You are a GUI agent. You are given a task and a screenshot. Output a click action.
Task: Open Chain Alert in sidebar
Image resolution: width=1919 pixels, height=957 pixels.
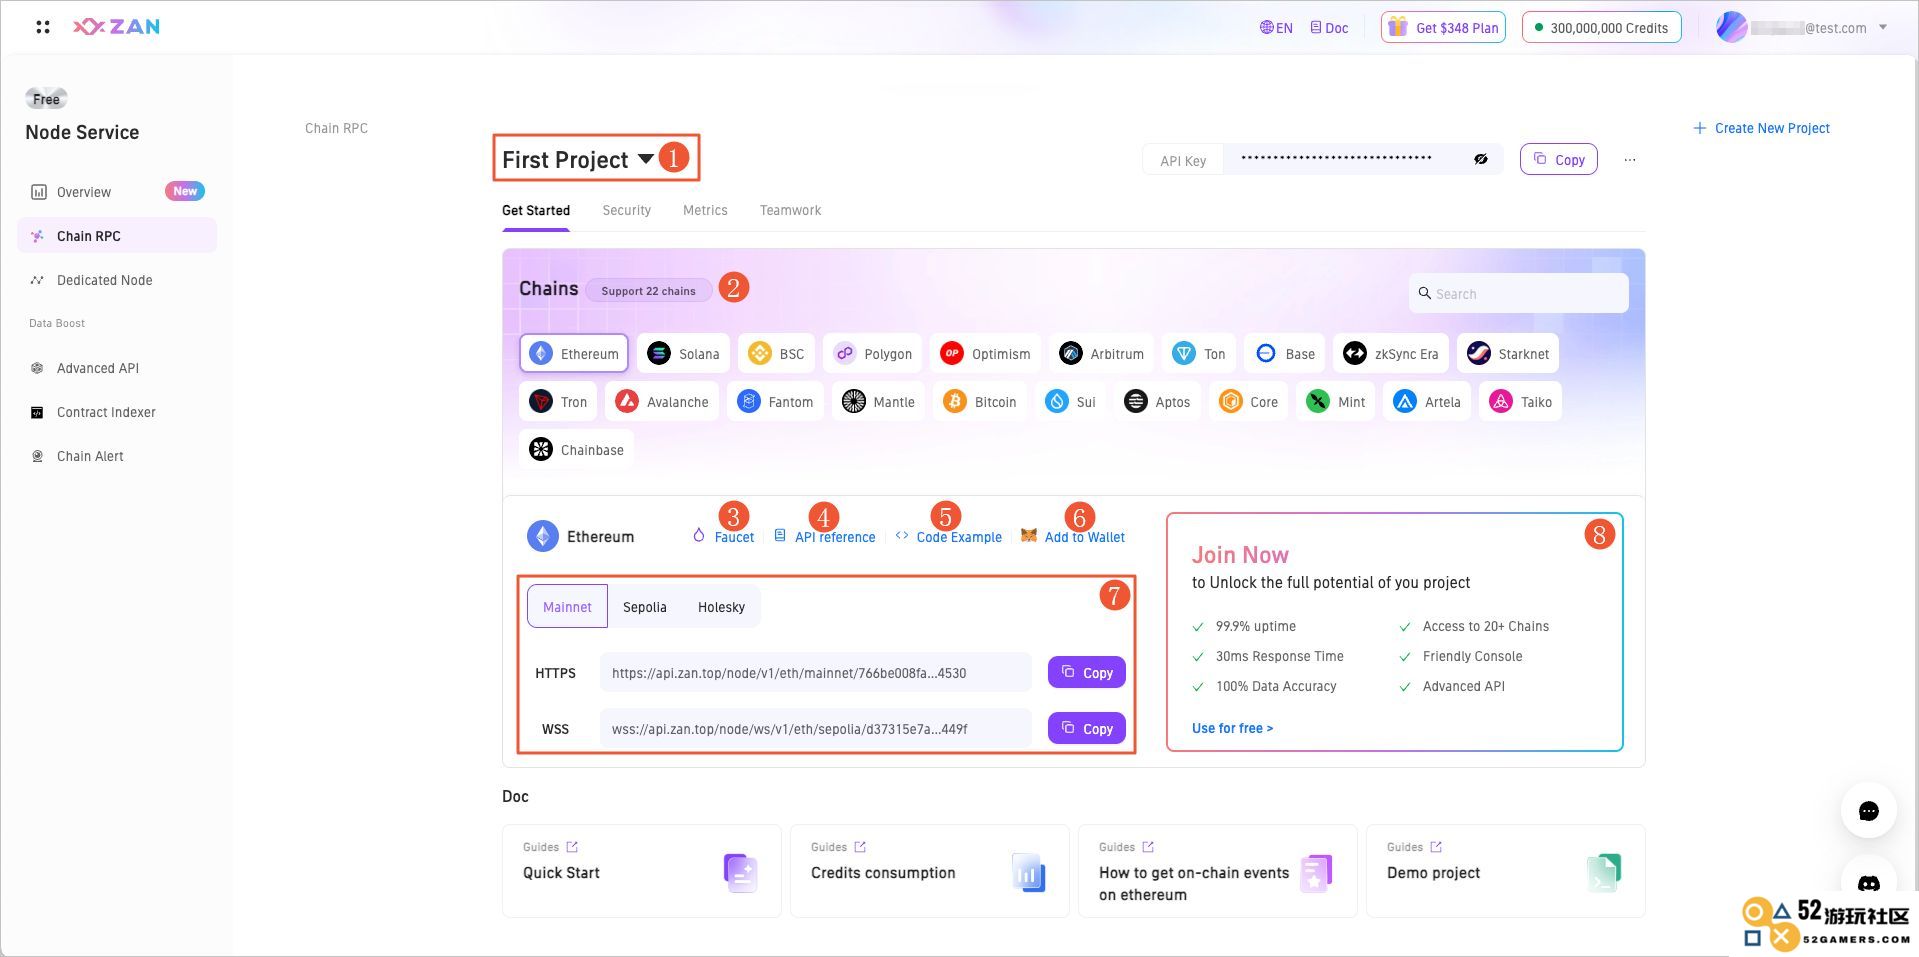[x=117, y=456]
